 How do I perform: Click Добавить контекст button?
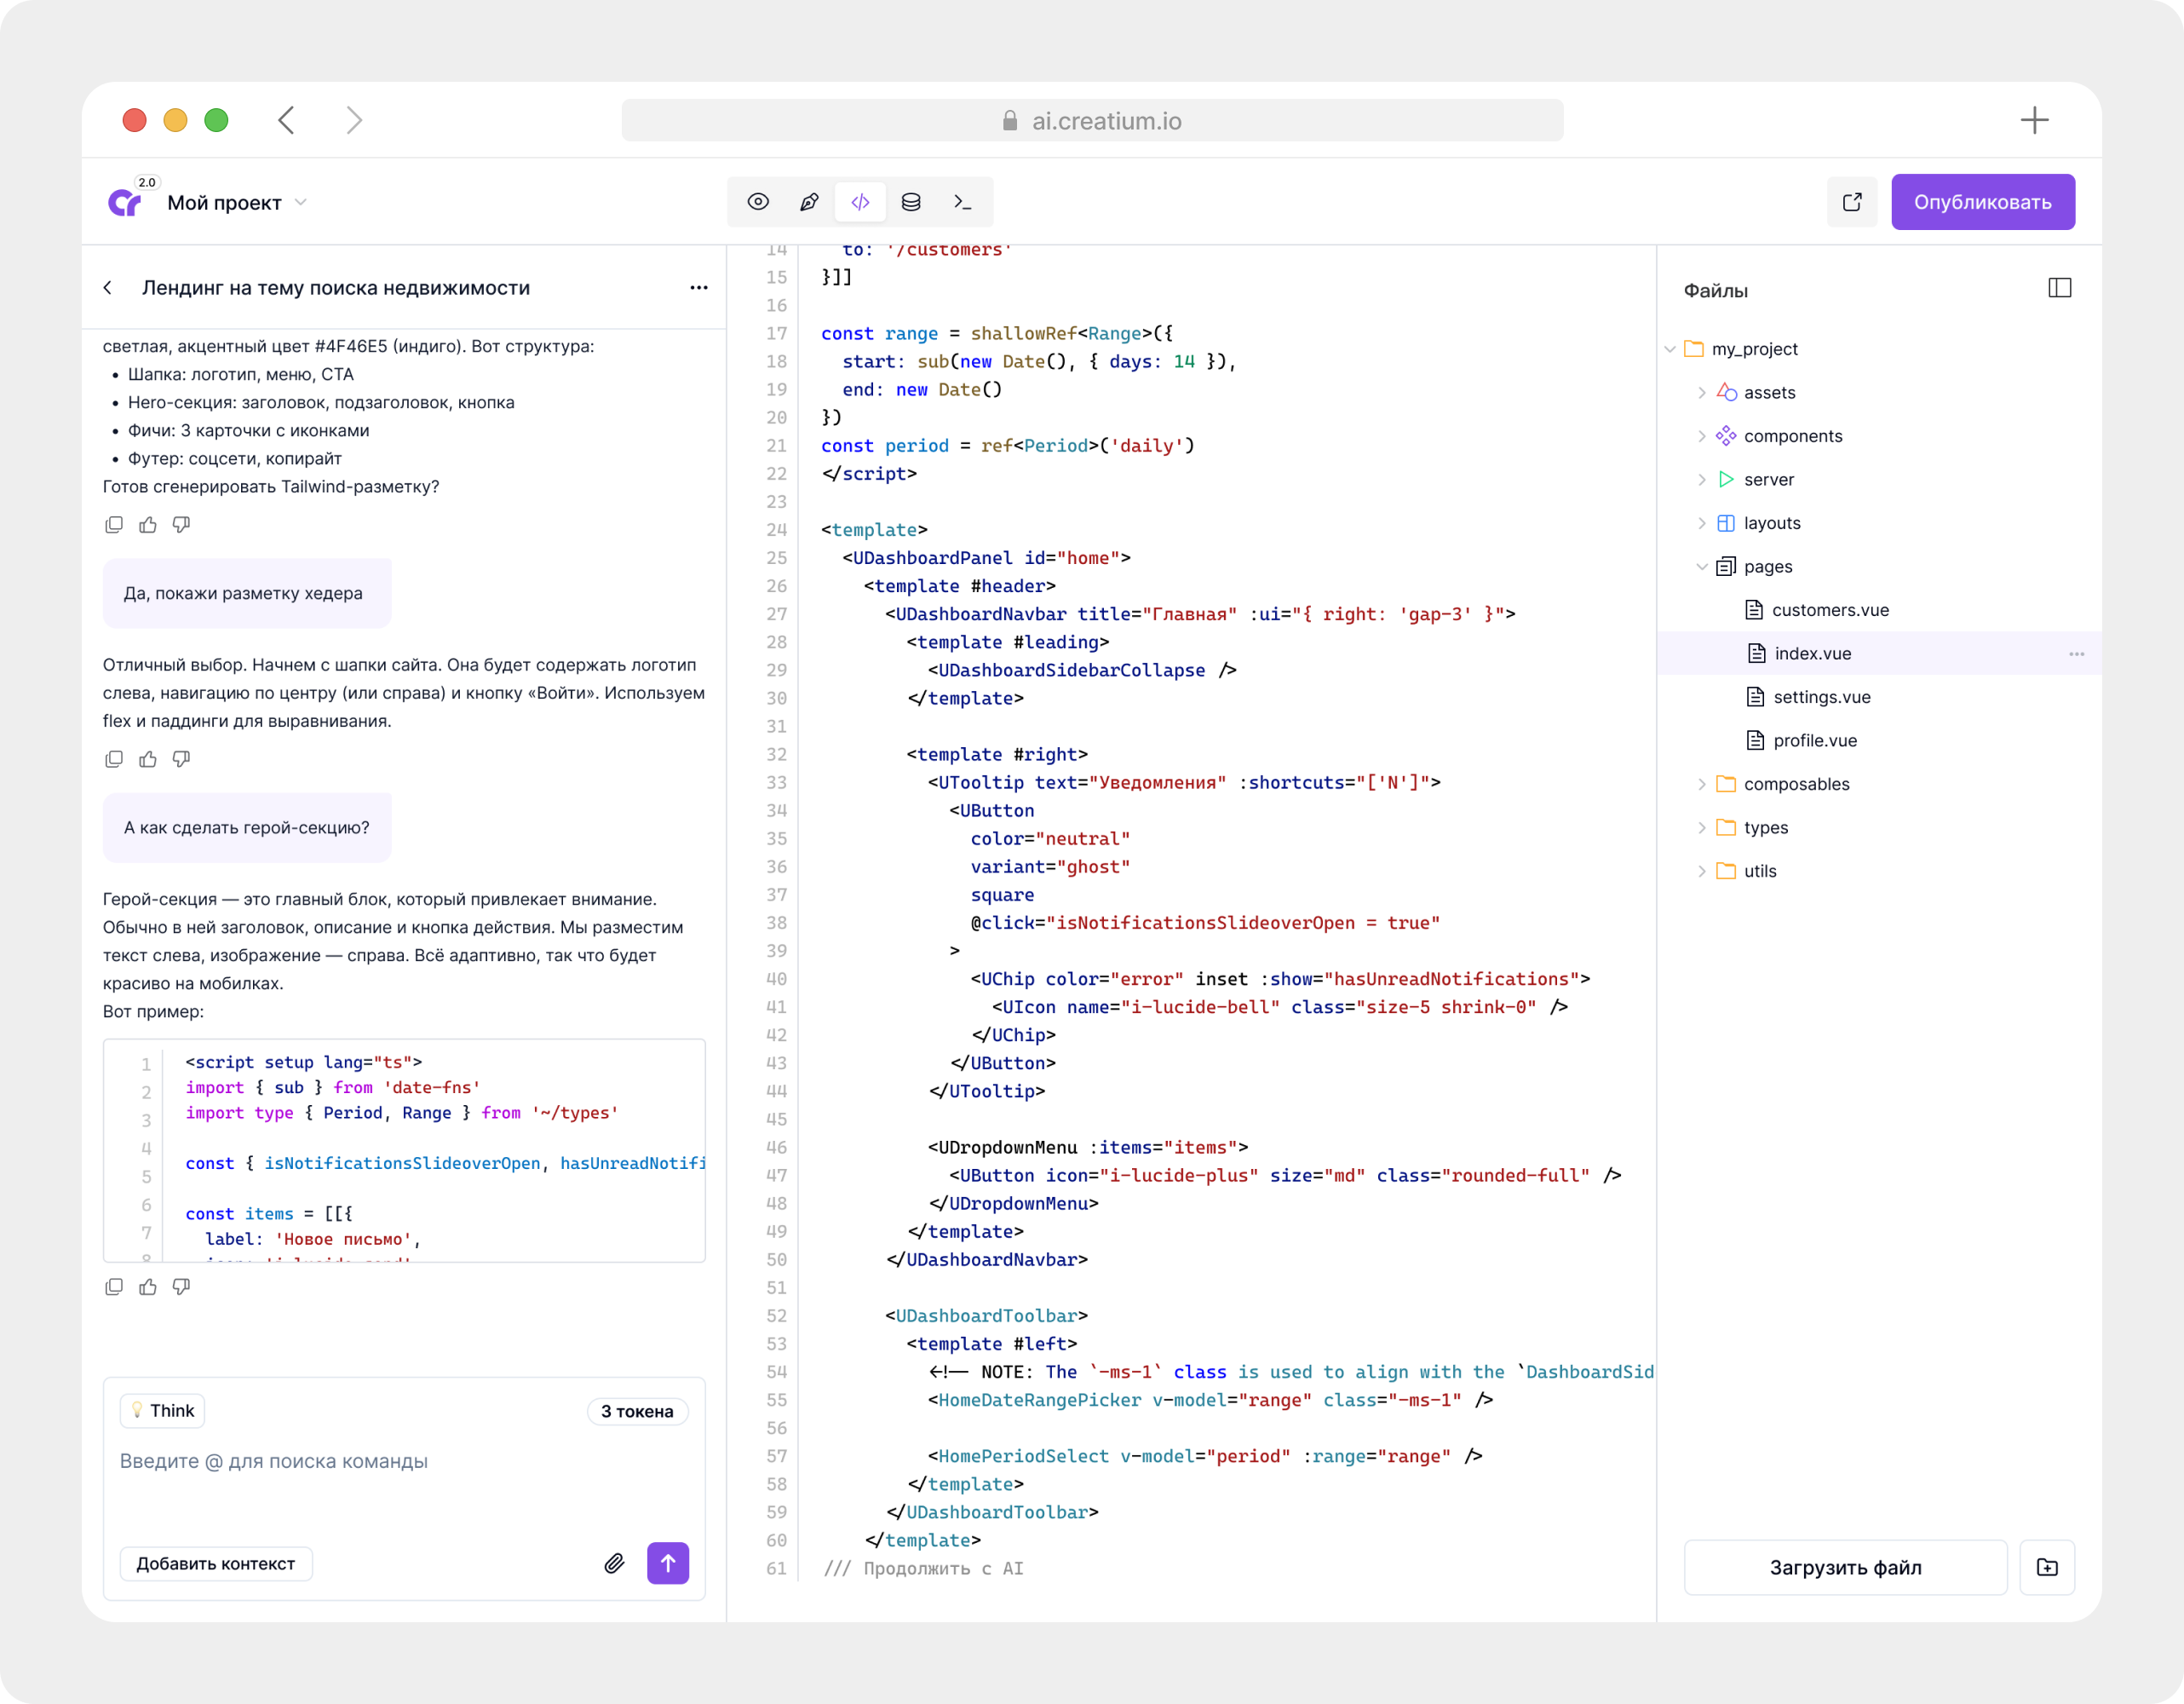pos(216,1563)
